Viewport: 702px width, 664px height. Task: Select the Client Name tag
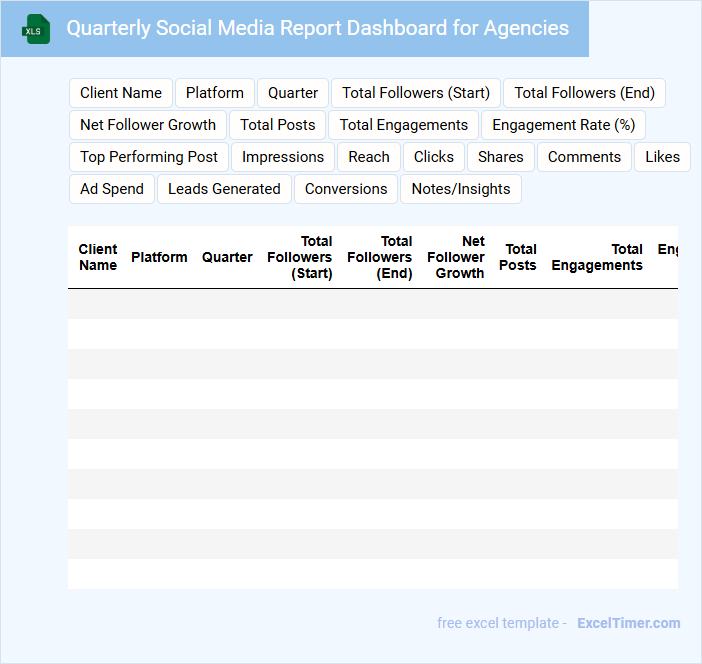pyautogui.click(x=121, y=93)
